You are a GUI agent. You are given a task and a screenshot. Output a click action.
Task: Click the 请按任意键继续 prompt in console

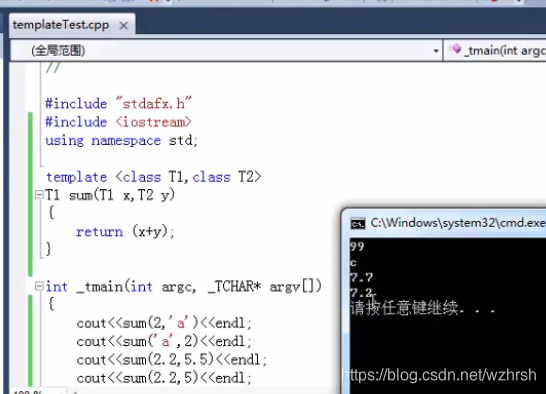coord(423,308)
